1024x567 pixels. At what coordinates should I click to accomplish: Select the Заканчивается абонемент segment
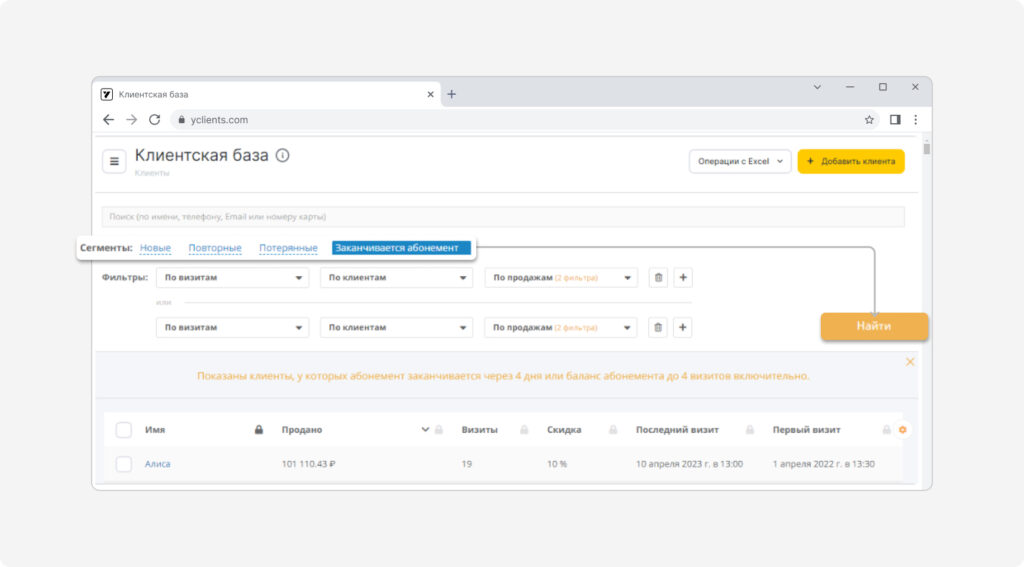(x=401, y=248)
